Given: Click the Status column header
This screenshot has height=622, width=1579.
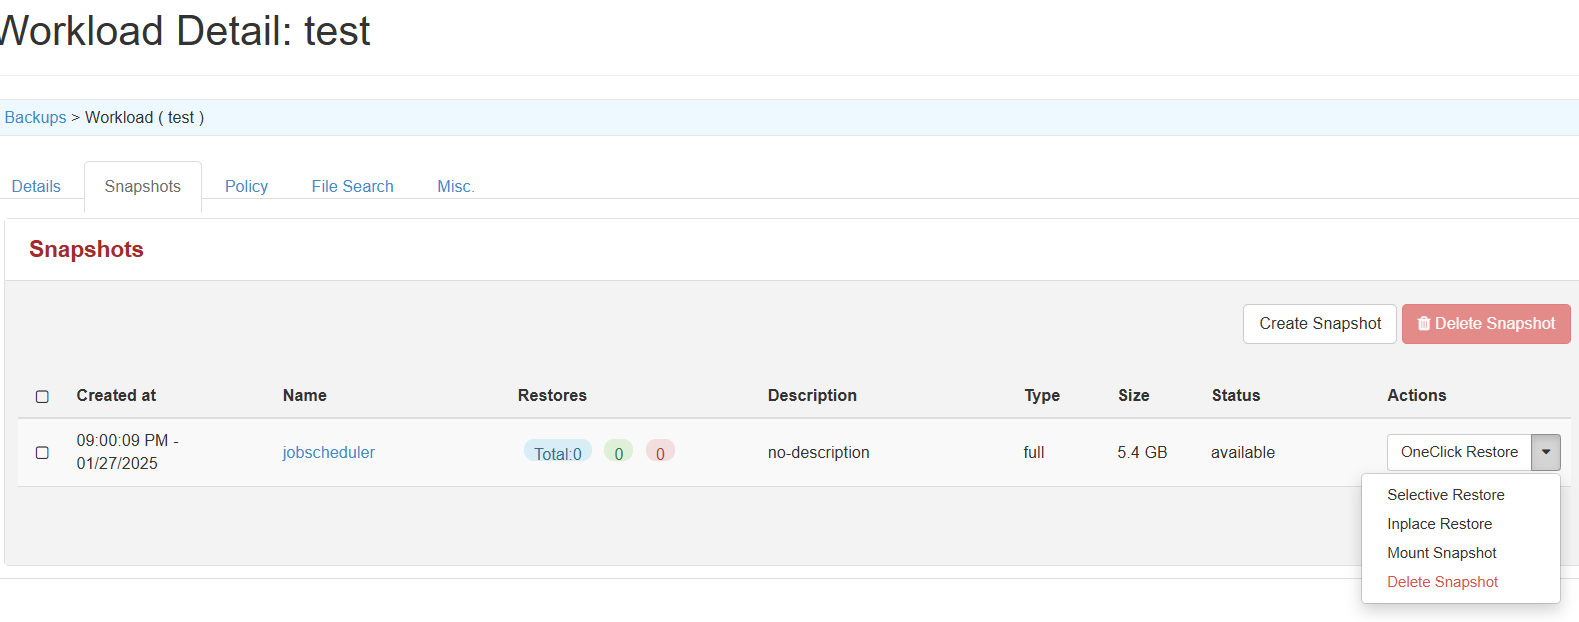Looking at the screenshot, I should click(x=1236, y=395).
